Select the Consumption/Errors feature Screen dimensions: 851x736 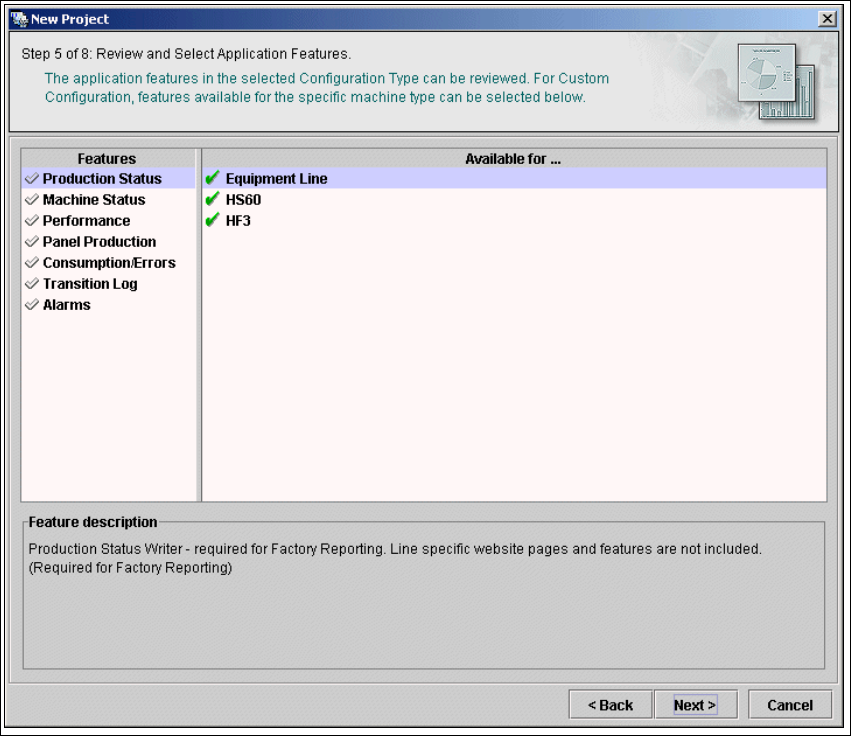109,263
